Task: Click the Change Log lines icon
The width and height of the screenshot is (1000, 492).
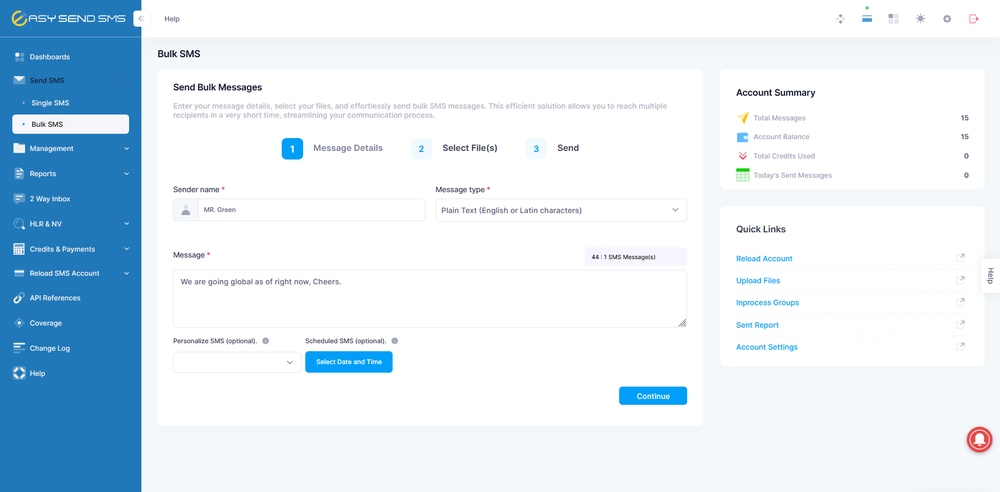Action: coord(19,348)
